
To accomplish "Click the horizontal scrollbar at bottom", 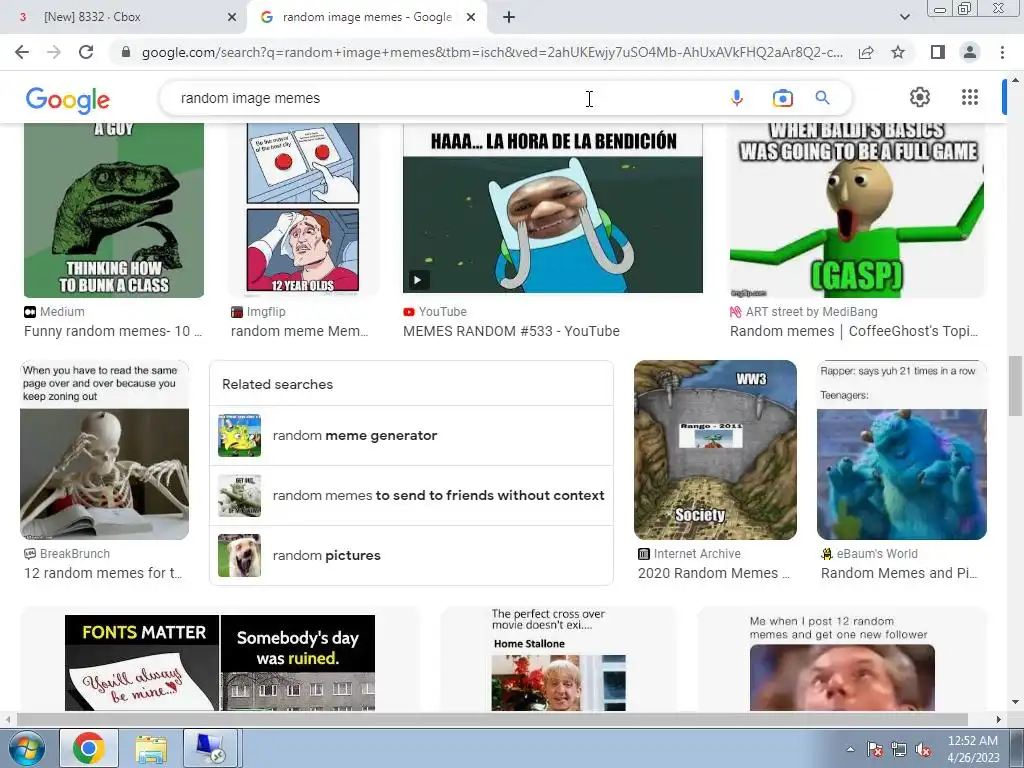I will pos(493,719).
